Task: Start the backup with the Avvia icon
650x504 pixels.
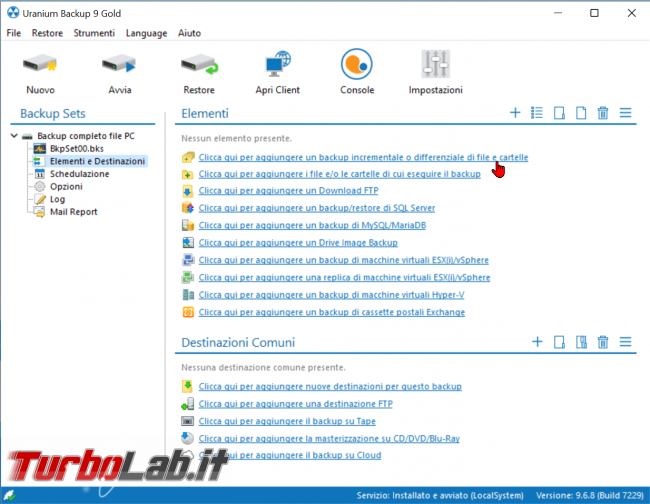Action: (119, 65)
